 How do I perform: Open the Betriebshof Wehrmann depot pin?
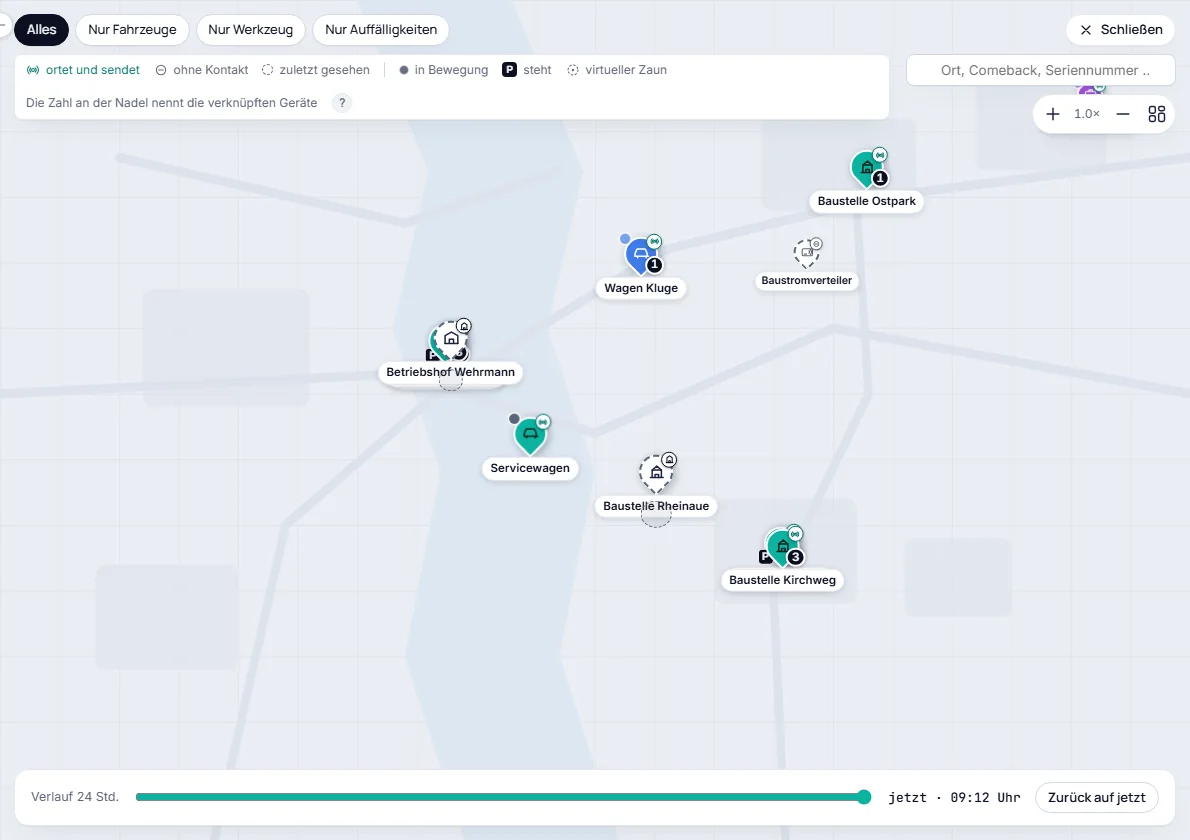[451, 340]
